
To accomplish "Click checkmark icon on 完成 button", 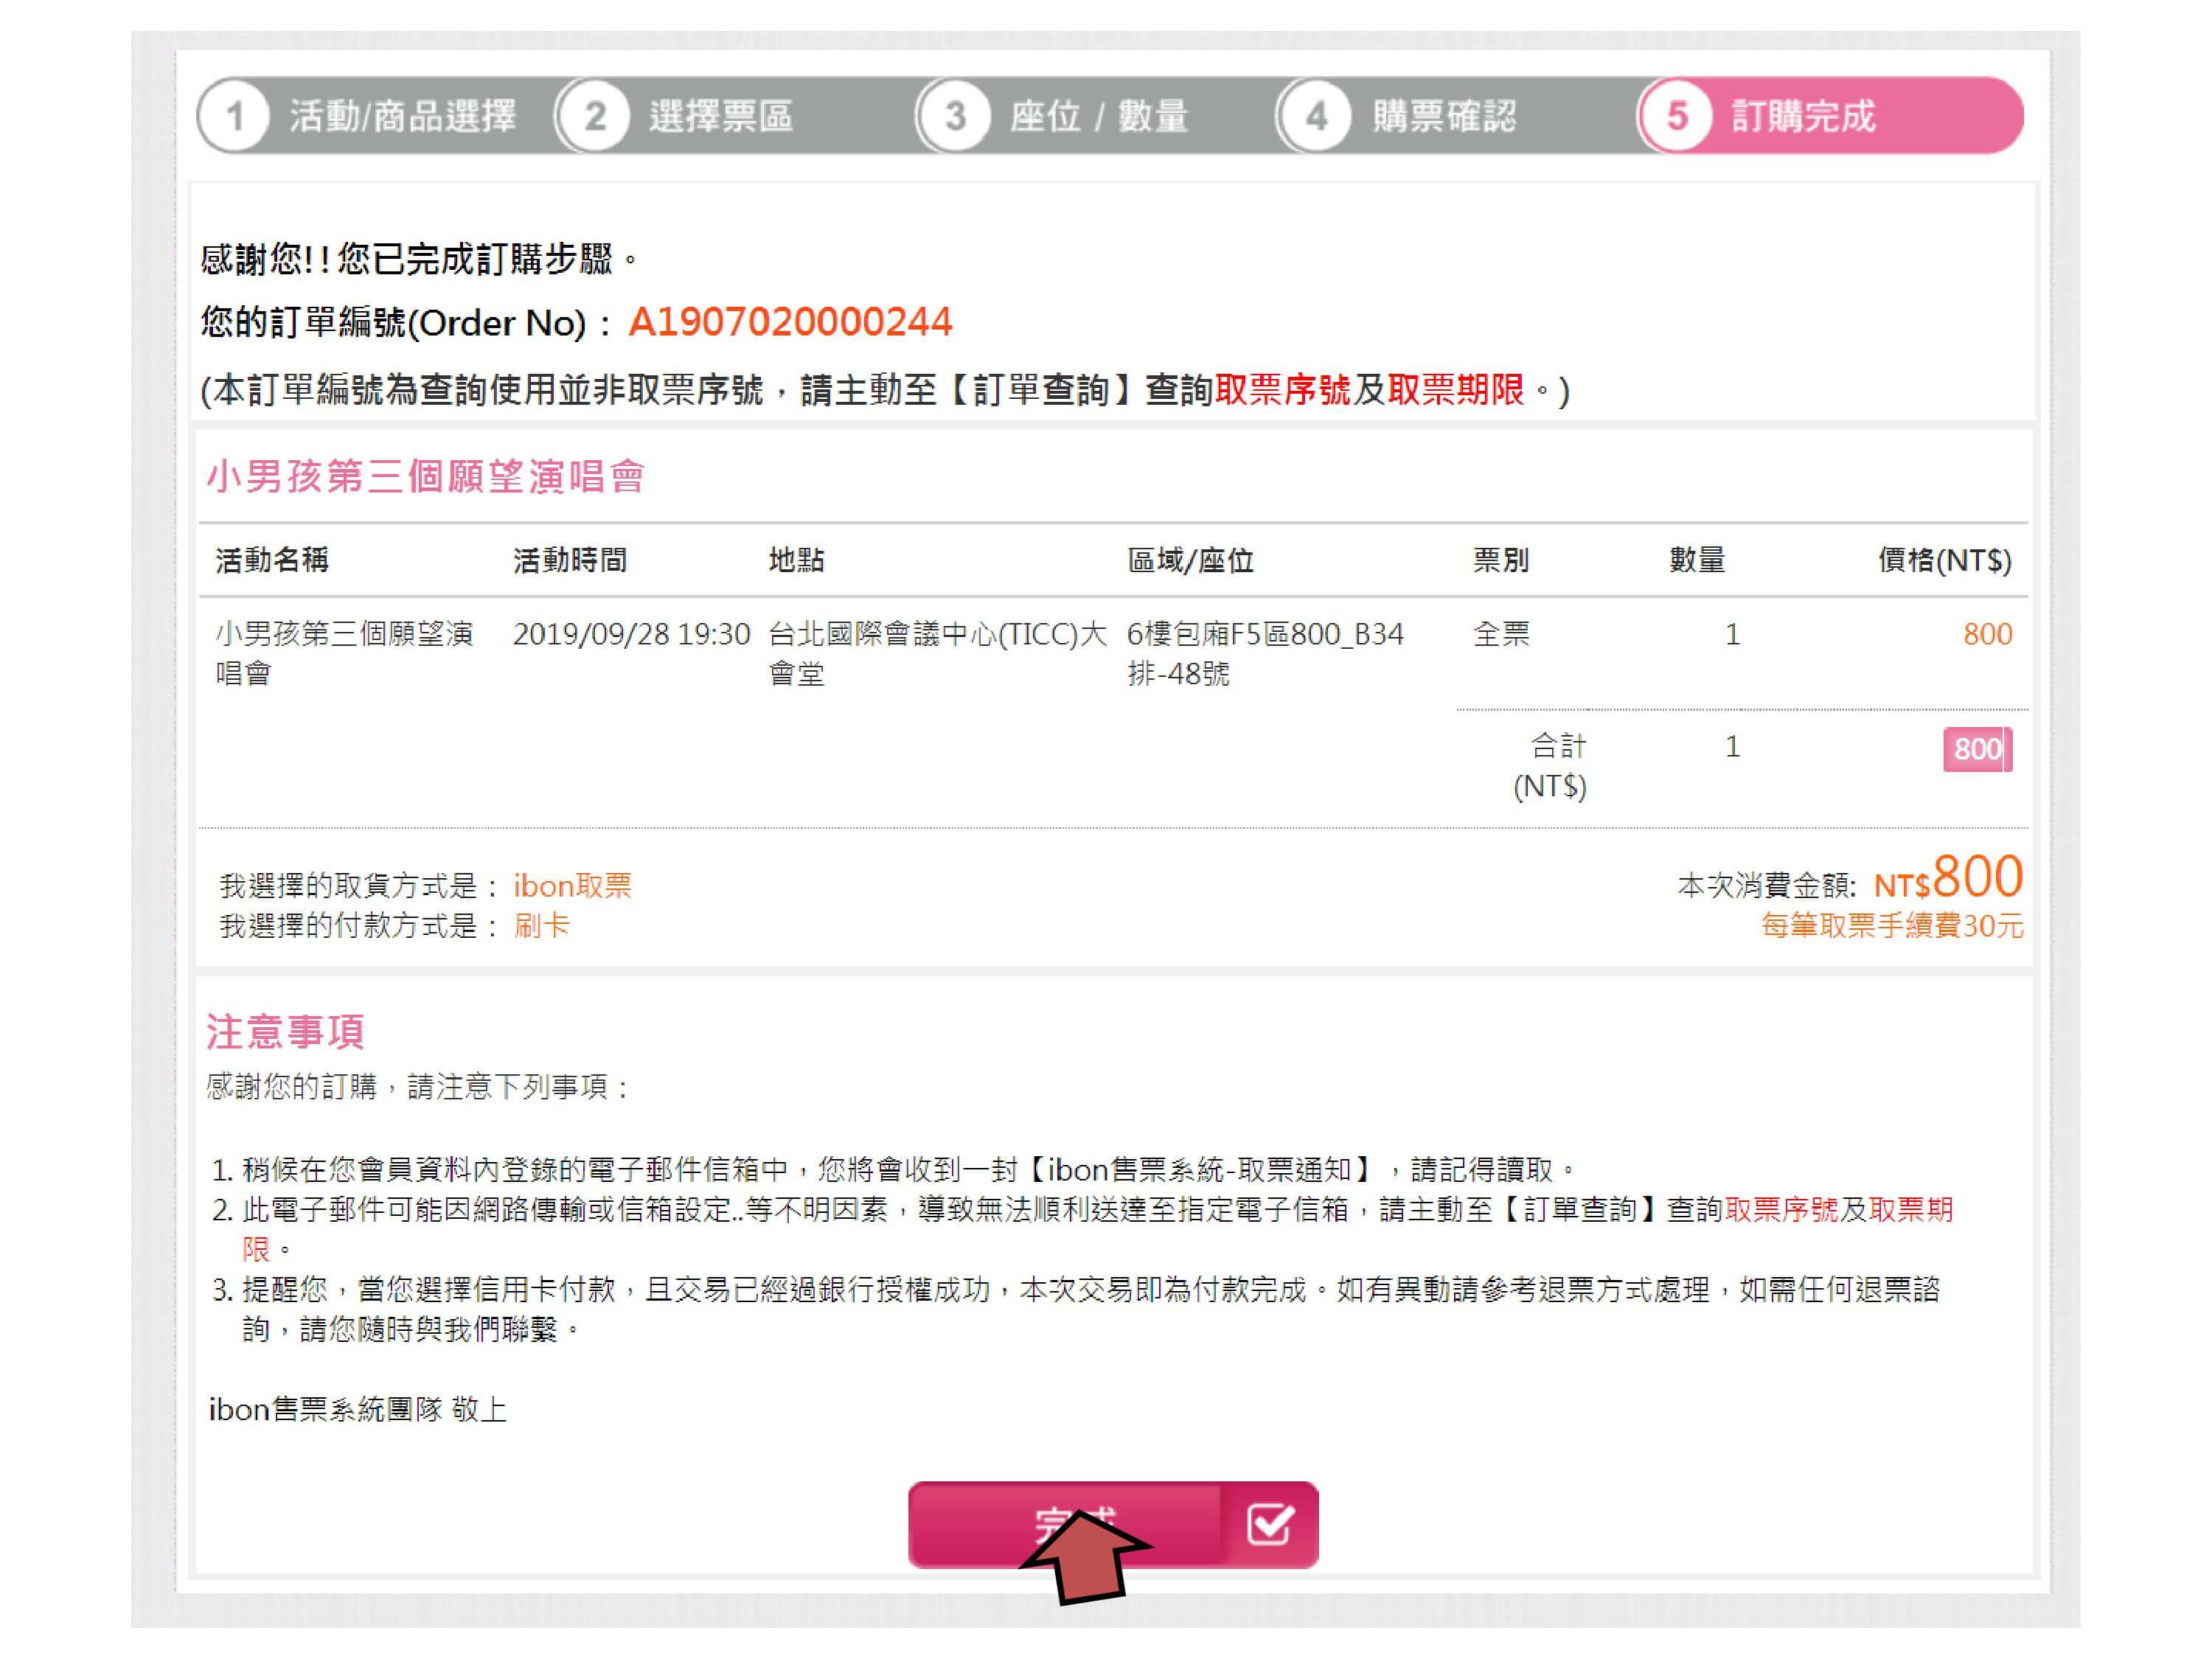I will pyautogui.click(x=1269, y=1524).
